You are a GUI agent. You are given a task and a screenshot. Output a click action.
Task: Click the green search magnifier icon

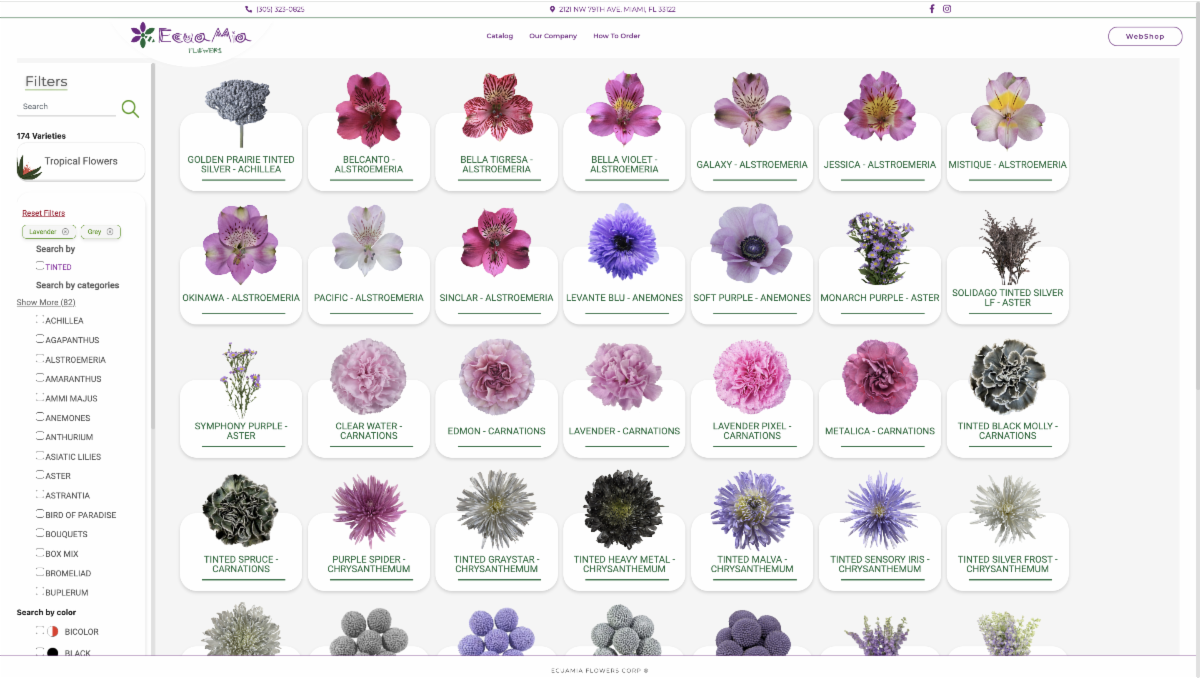click(x=130, y=109)
